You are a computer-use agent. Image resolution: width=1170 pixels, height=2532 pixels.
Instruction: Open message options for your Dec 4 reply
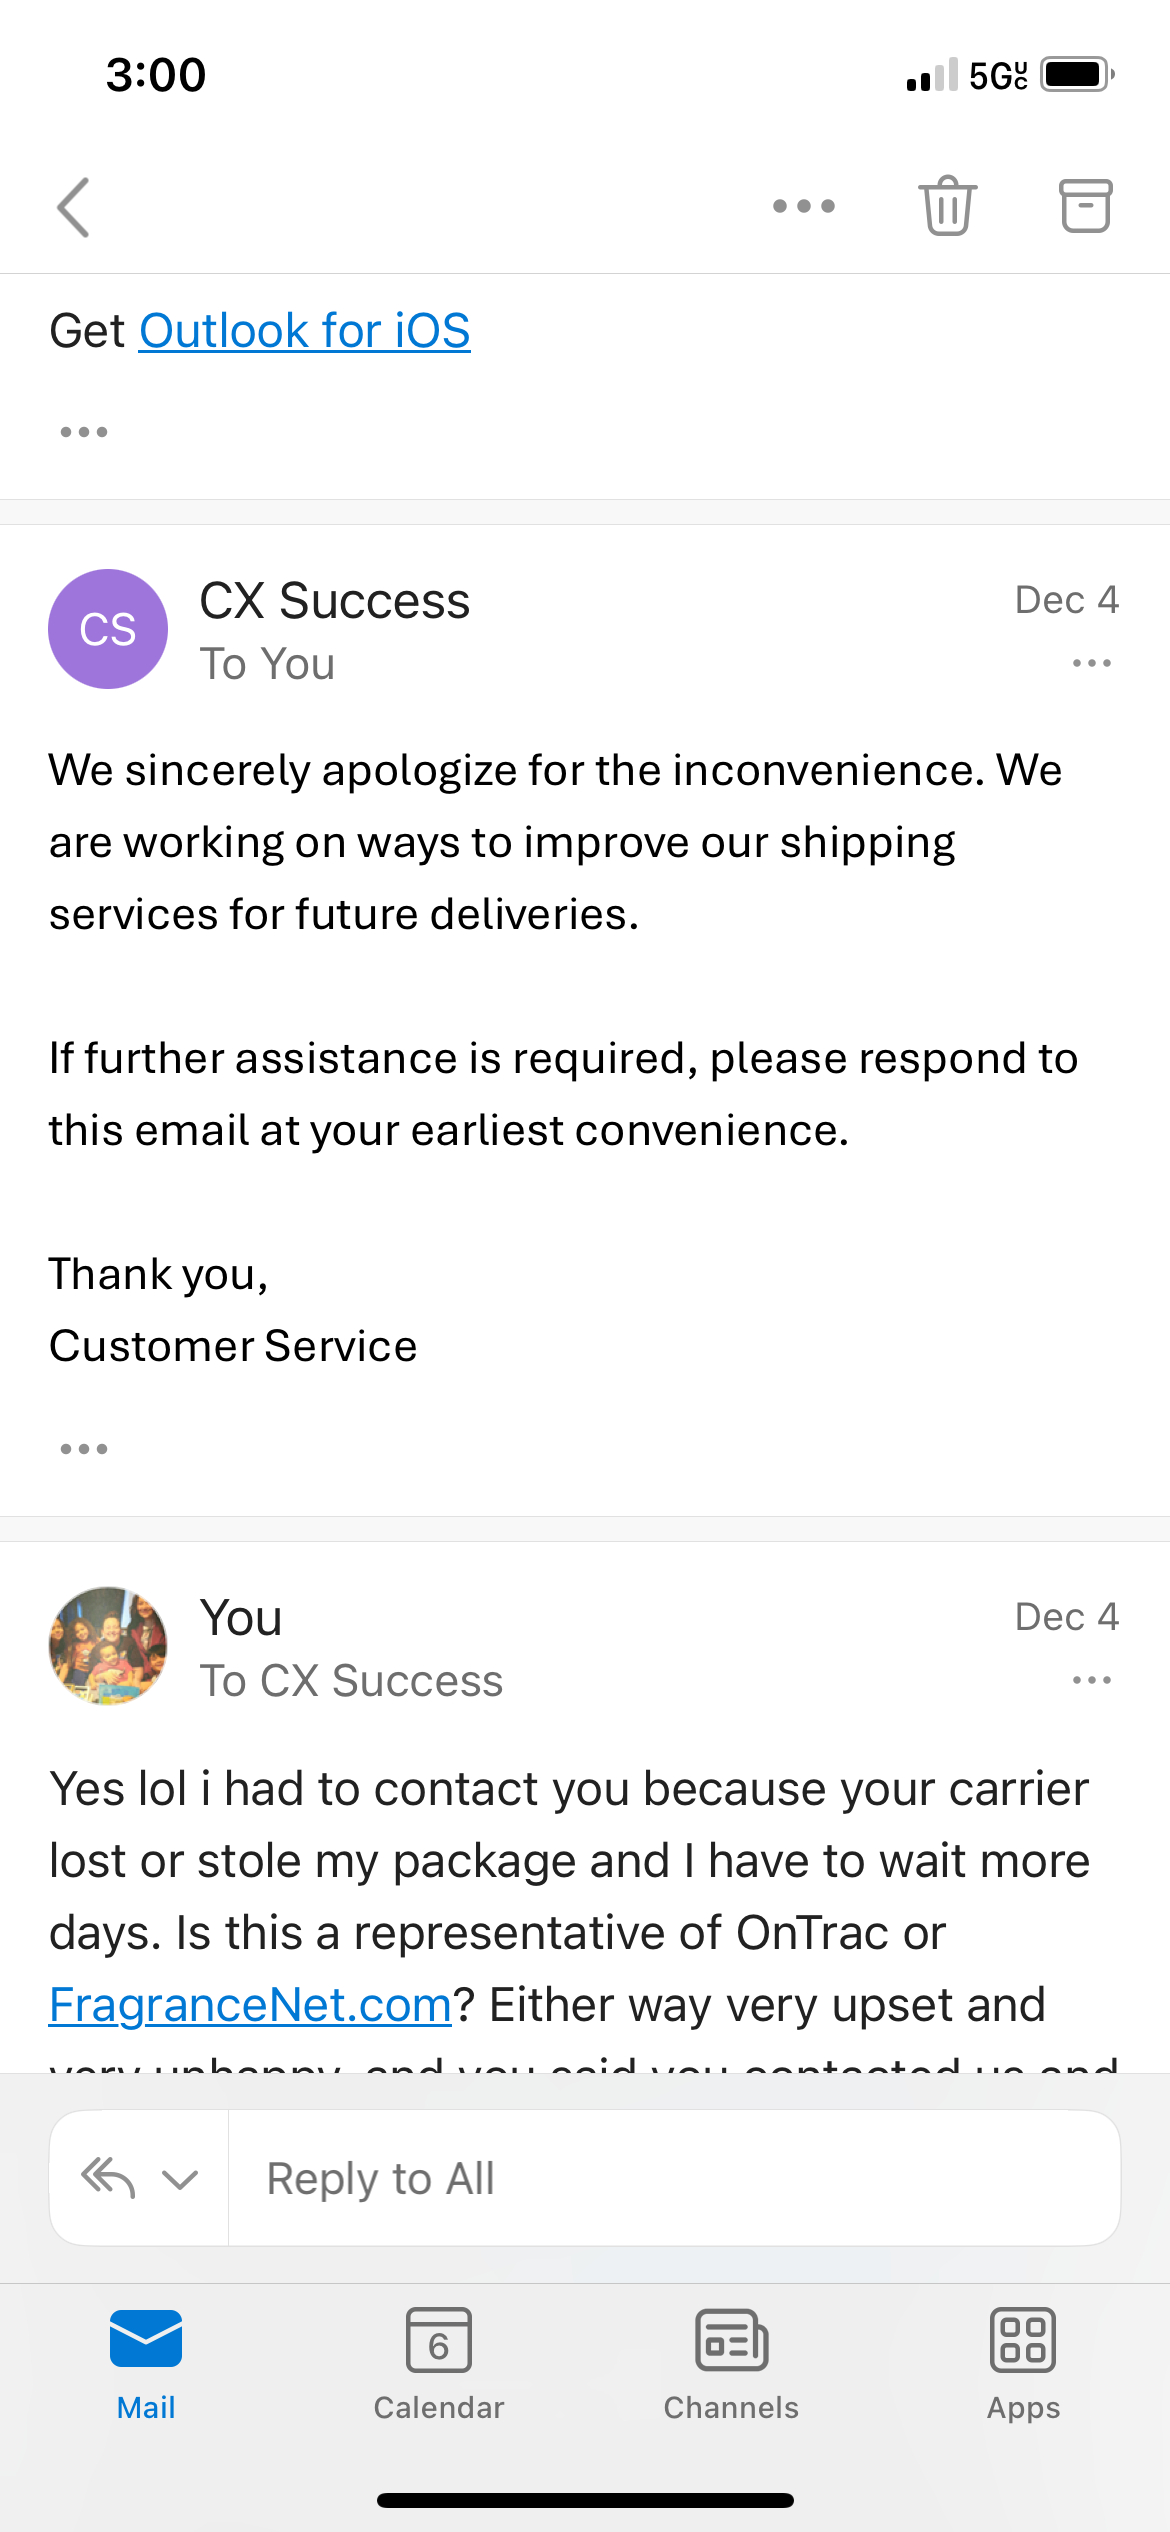(1091, 1680)
